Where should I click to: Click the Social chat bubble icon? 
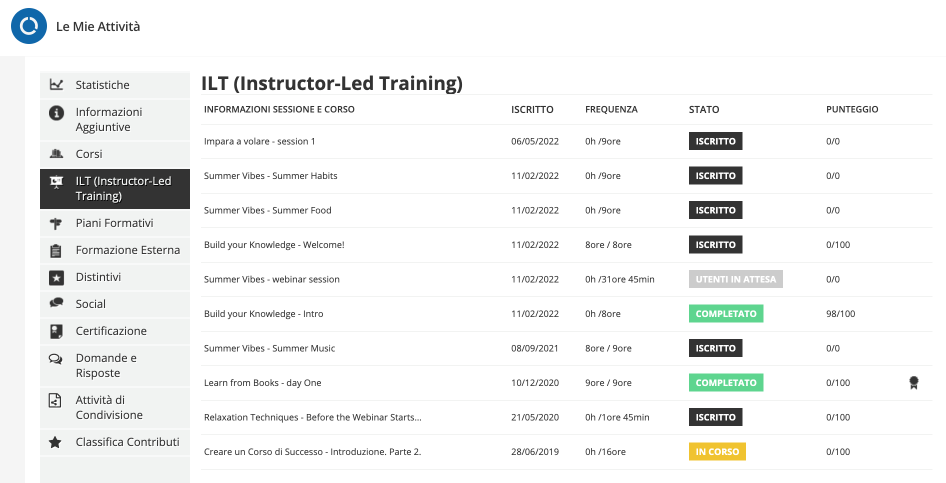(56, 303)
